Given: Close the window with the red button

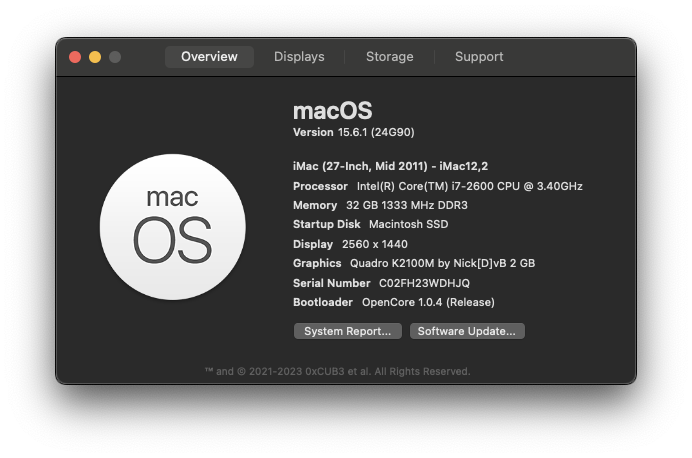Looking at the screenshot, I should [75, 57].
